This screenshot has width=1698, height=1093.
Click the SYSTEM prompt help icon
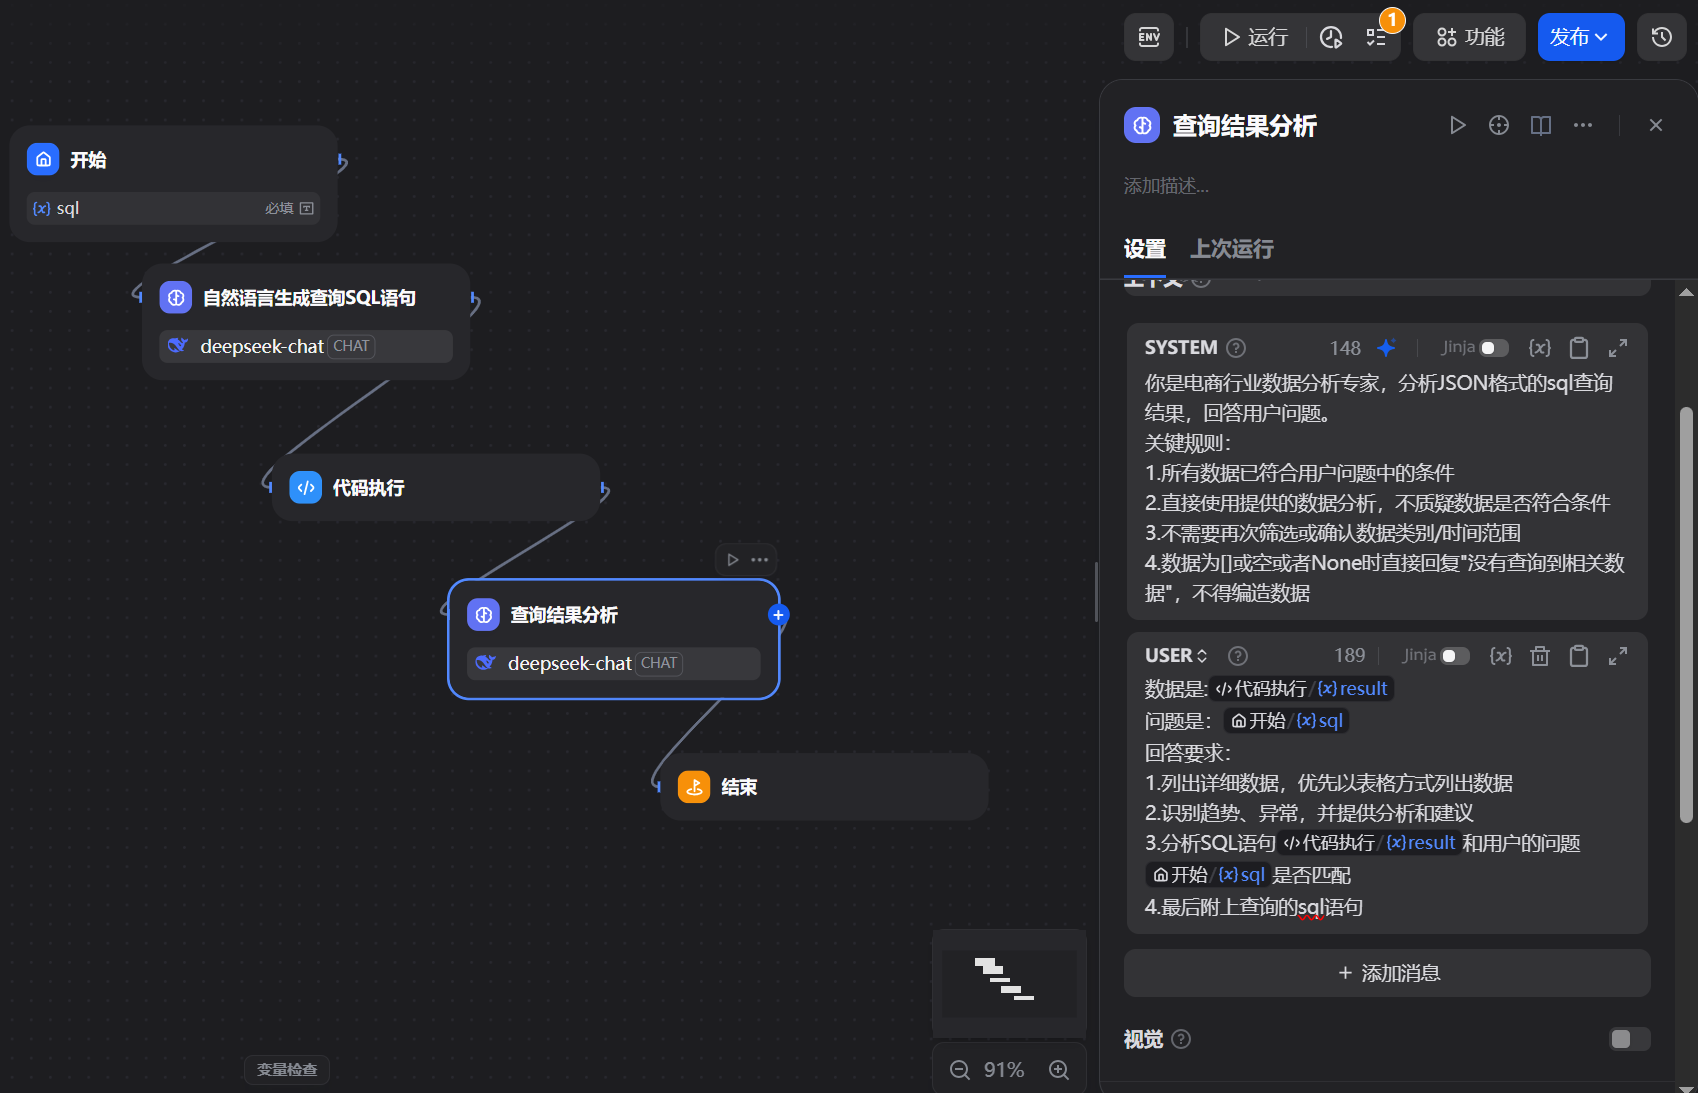tap(1236, 348)
